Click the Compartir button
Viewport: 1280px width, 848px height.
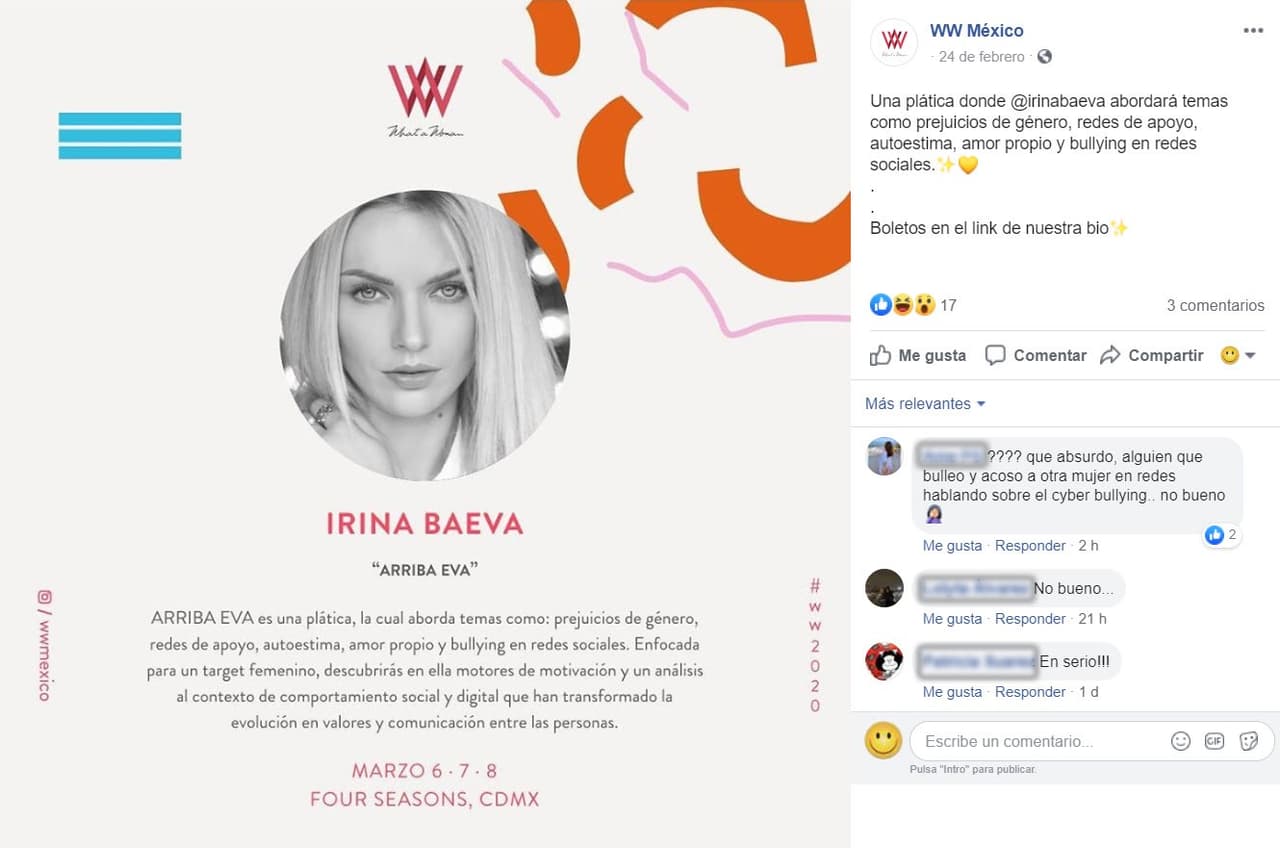(1151, 355)
